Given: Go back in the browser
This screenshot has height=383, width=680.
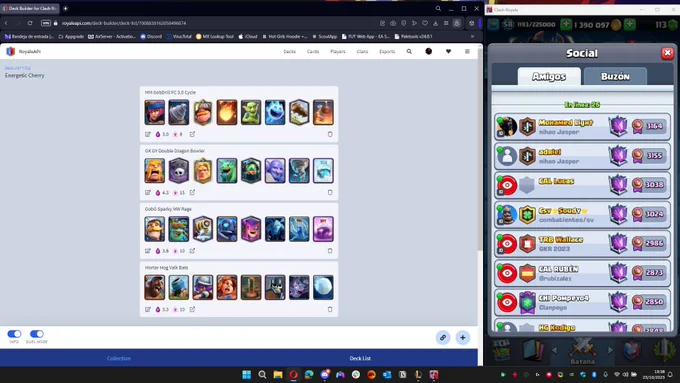Looking at the screenshot, I should click(6, 23).
